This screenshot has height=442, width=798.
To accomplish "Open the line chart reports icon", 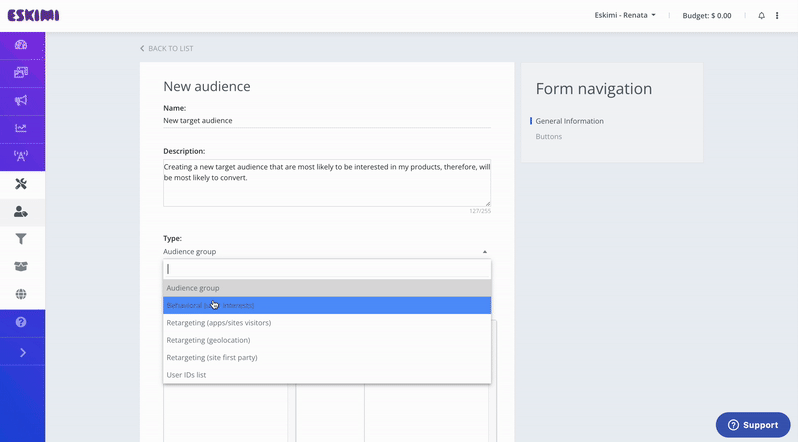I will pyautogui.click(x=21, y=128).
